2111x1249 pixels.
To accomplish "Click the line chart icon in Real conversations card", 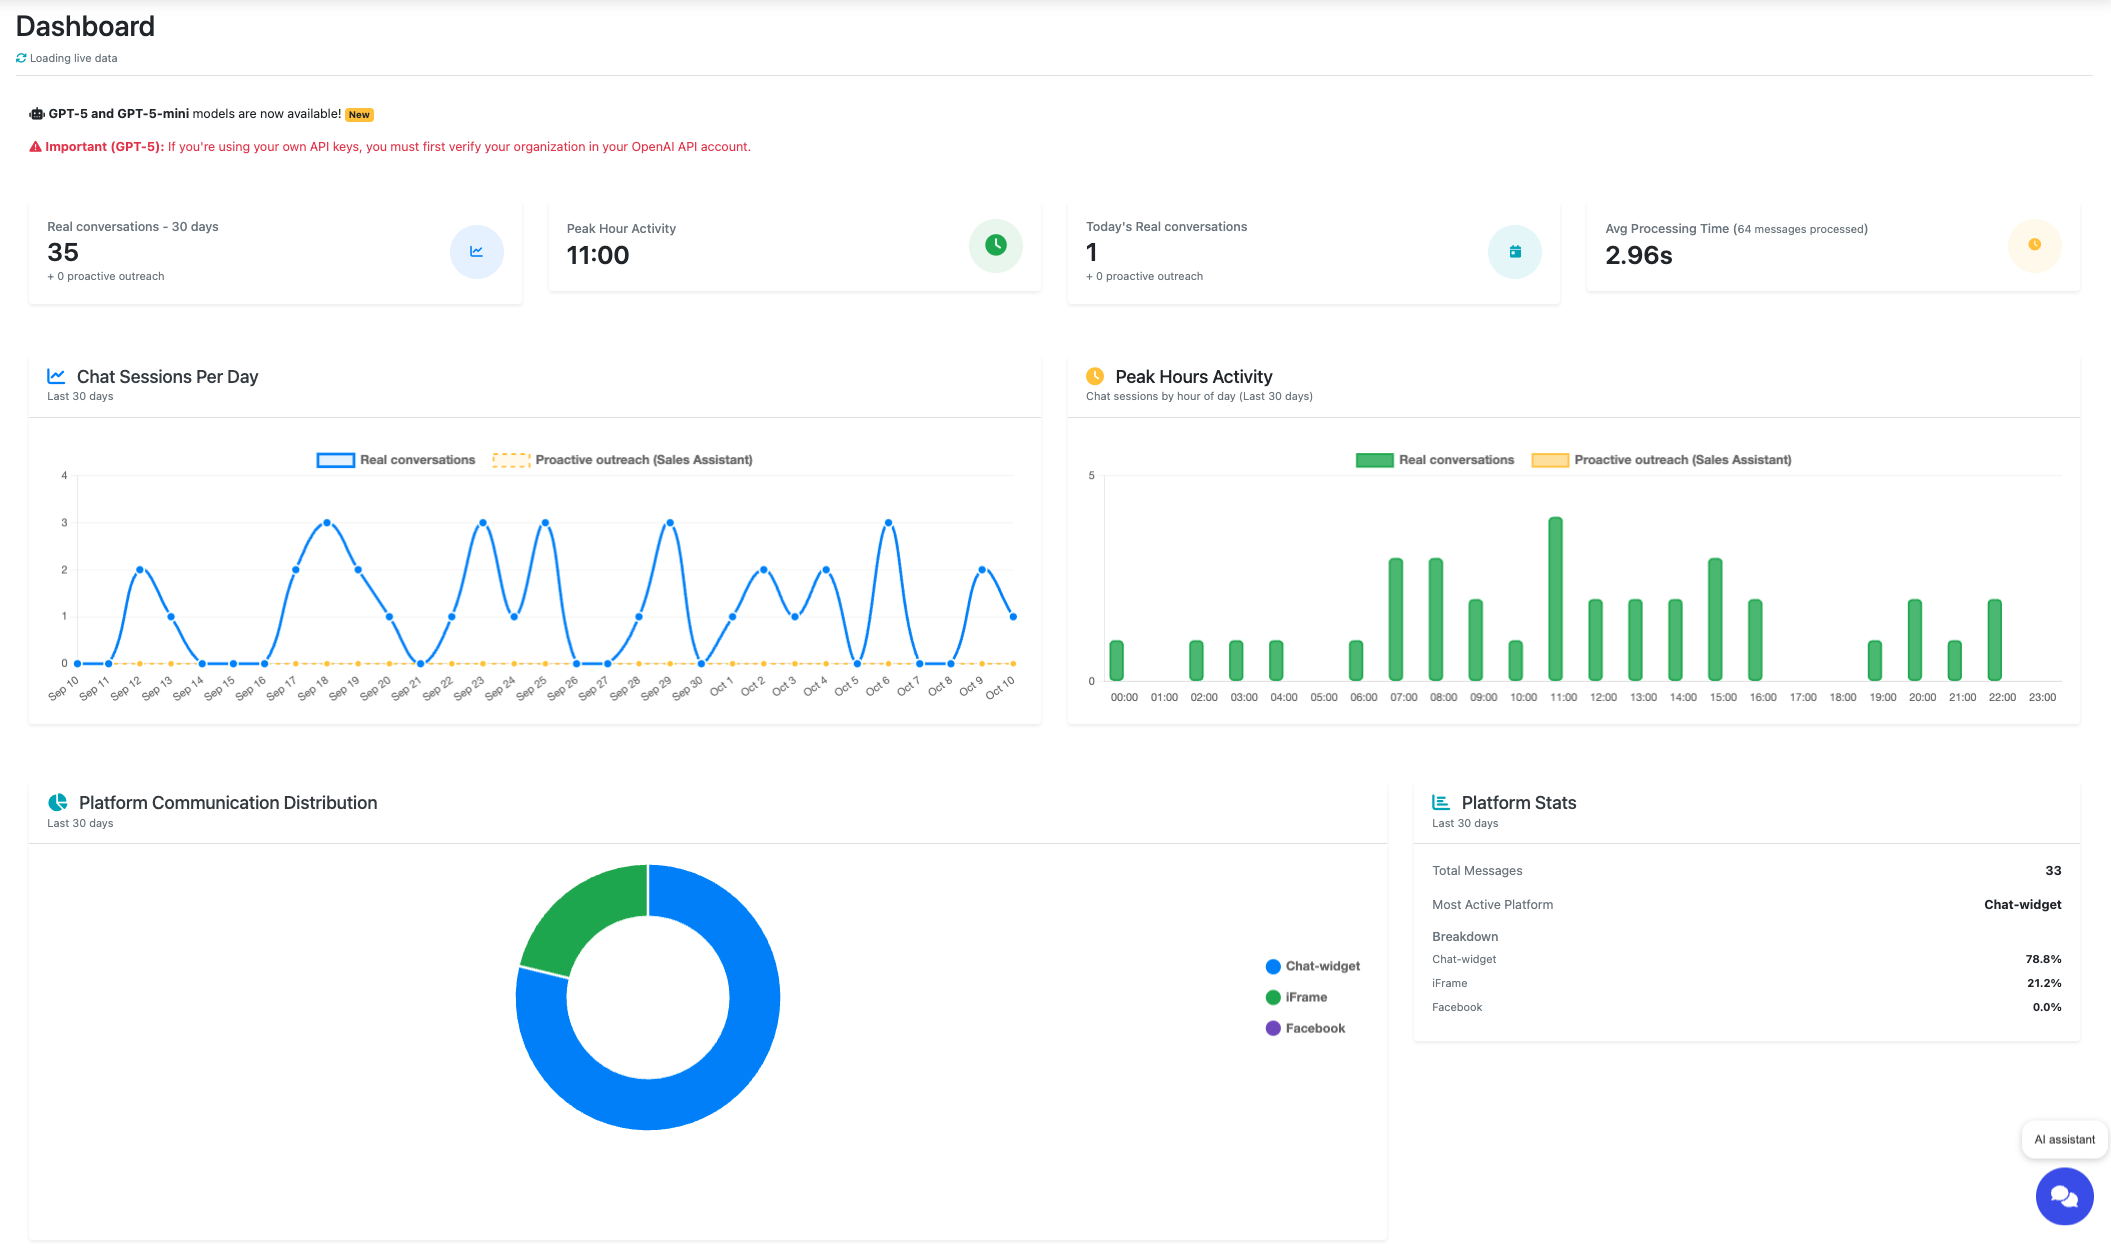I will (476, 252).
